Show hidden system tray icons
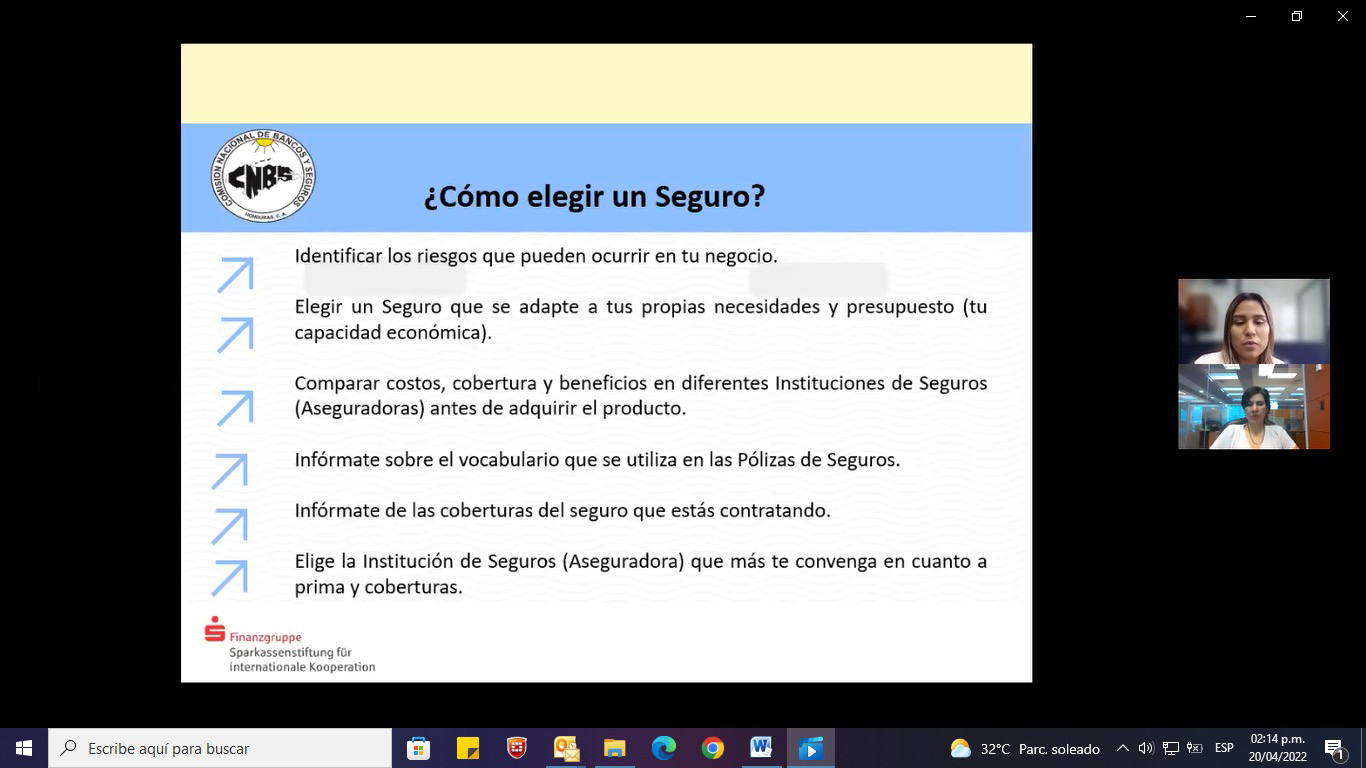The width and height of the screenshot is (1366, 768). 1122,748
